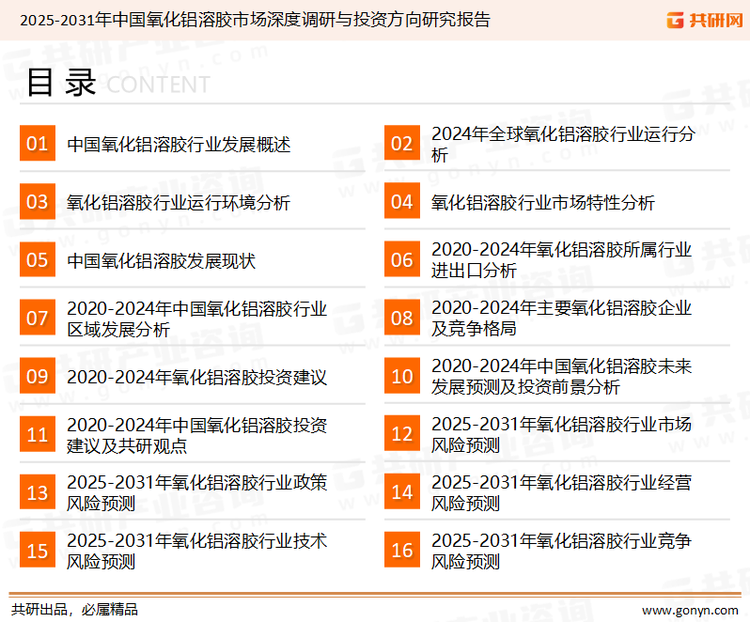The width and height of the screenshot is (750, 622).
Task: Click 共研出品，必属精品 footer slogan
Action: coord(74,608)
